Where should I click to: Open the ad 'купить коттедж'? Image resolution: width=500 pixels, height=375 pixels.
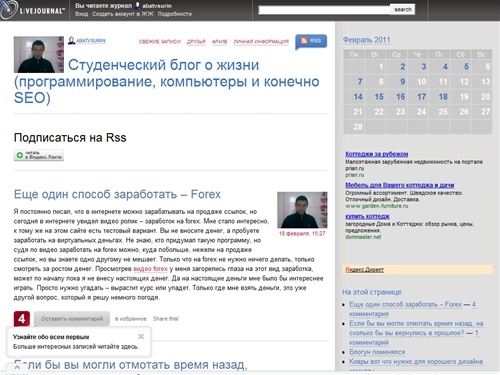click(367, 216)
